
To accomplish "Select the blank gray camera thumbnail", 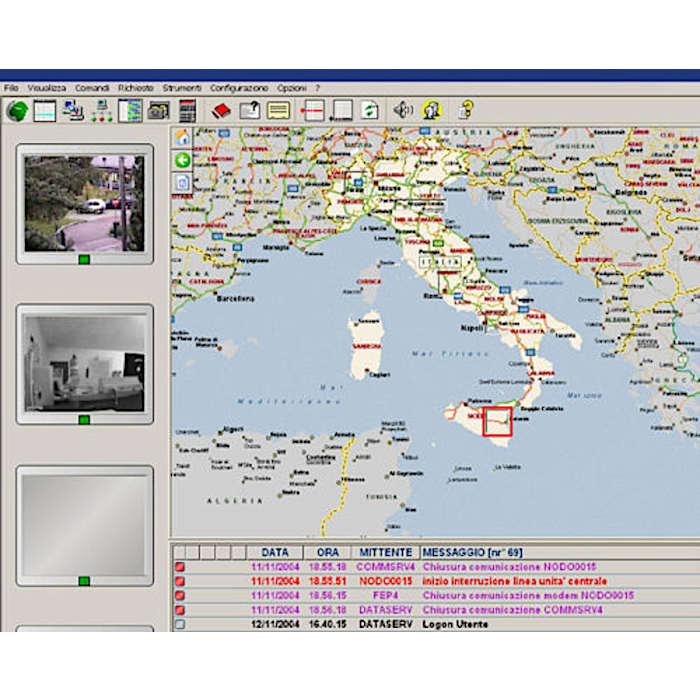I will tap(84, 525).
